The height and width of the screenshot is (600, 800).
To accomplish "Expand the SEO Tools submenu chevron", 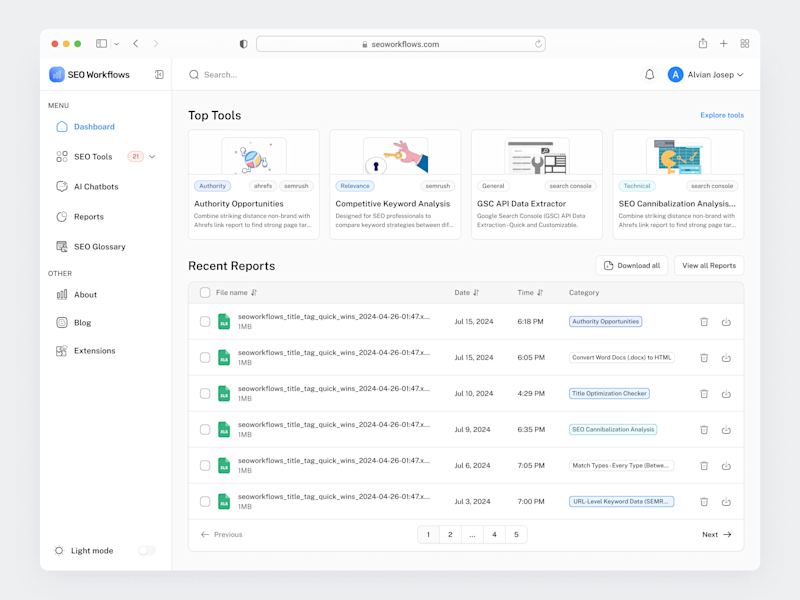I will pyautogui.click(x=152, y=157).
